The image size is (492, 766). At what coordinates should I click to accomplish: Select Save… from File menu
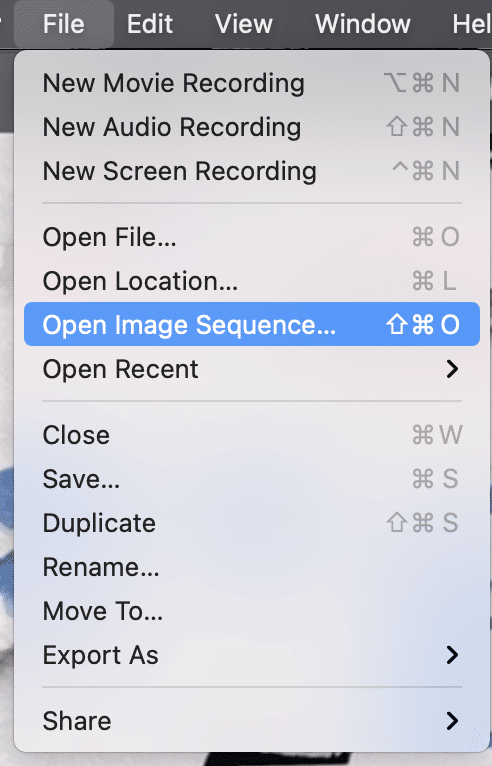(x=252, y=479)
